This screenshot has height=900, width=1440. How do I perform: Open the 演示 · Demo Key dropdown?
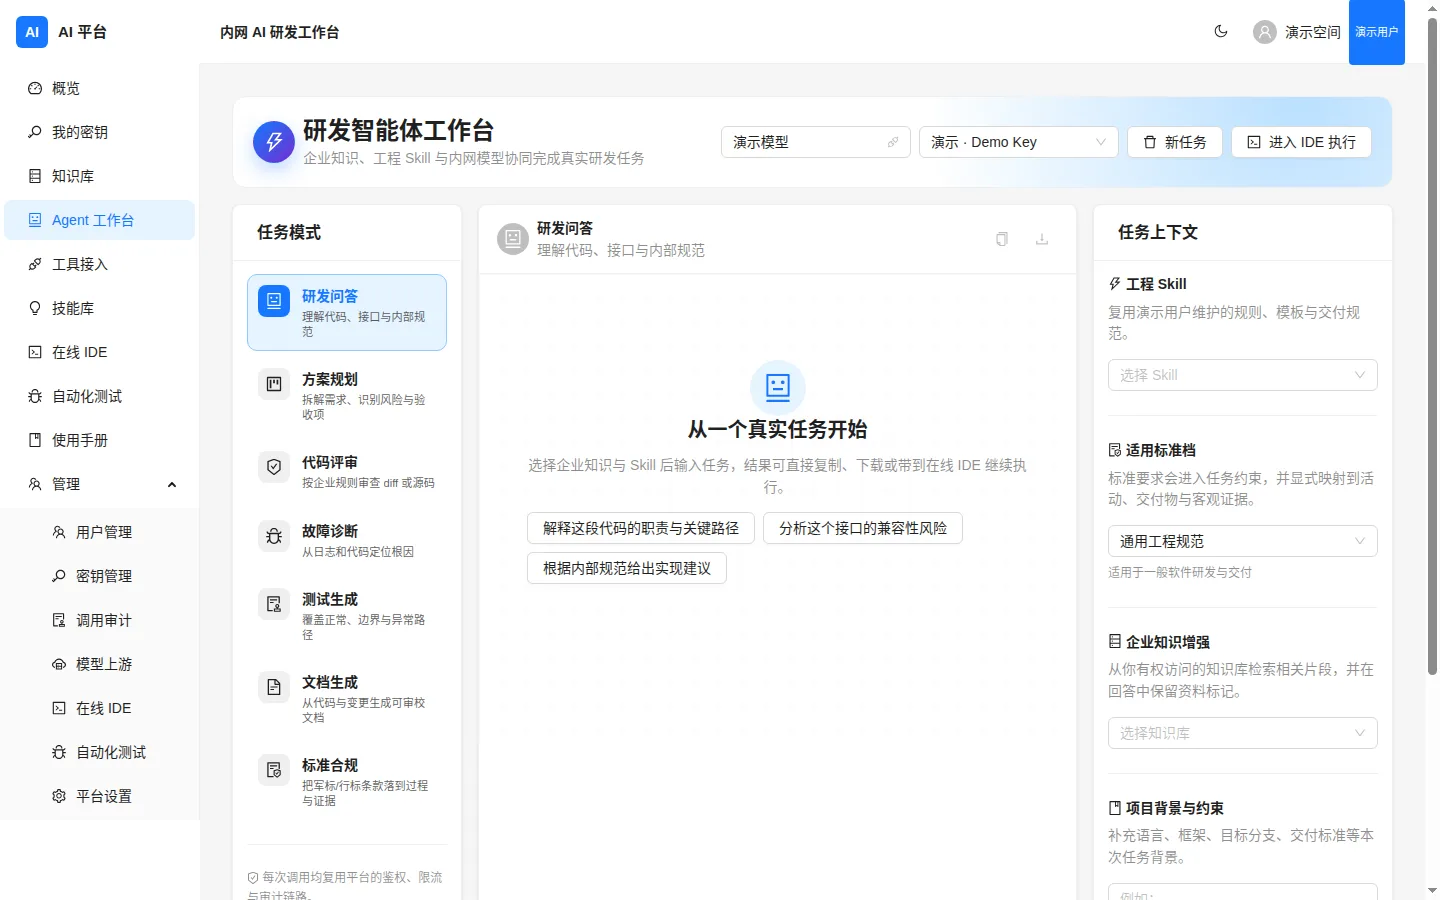coord(1018,142)
